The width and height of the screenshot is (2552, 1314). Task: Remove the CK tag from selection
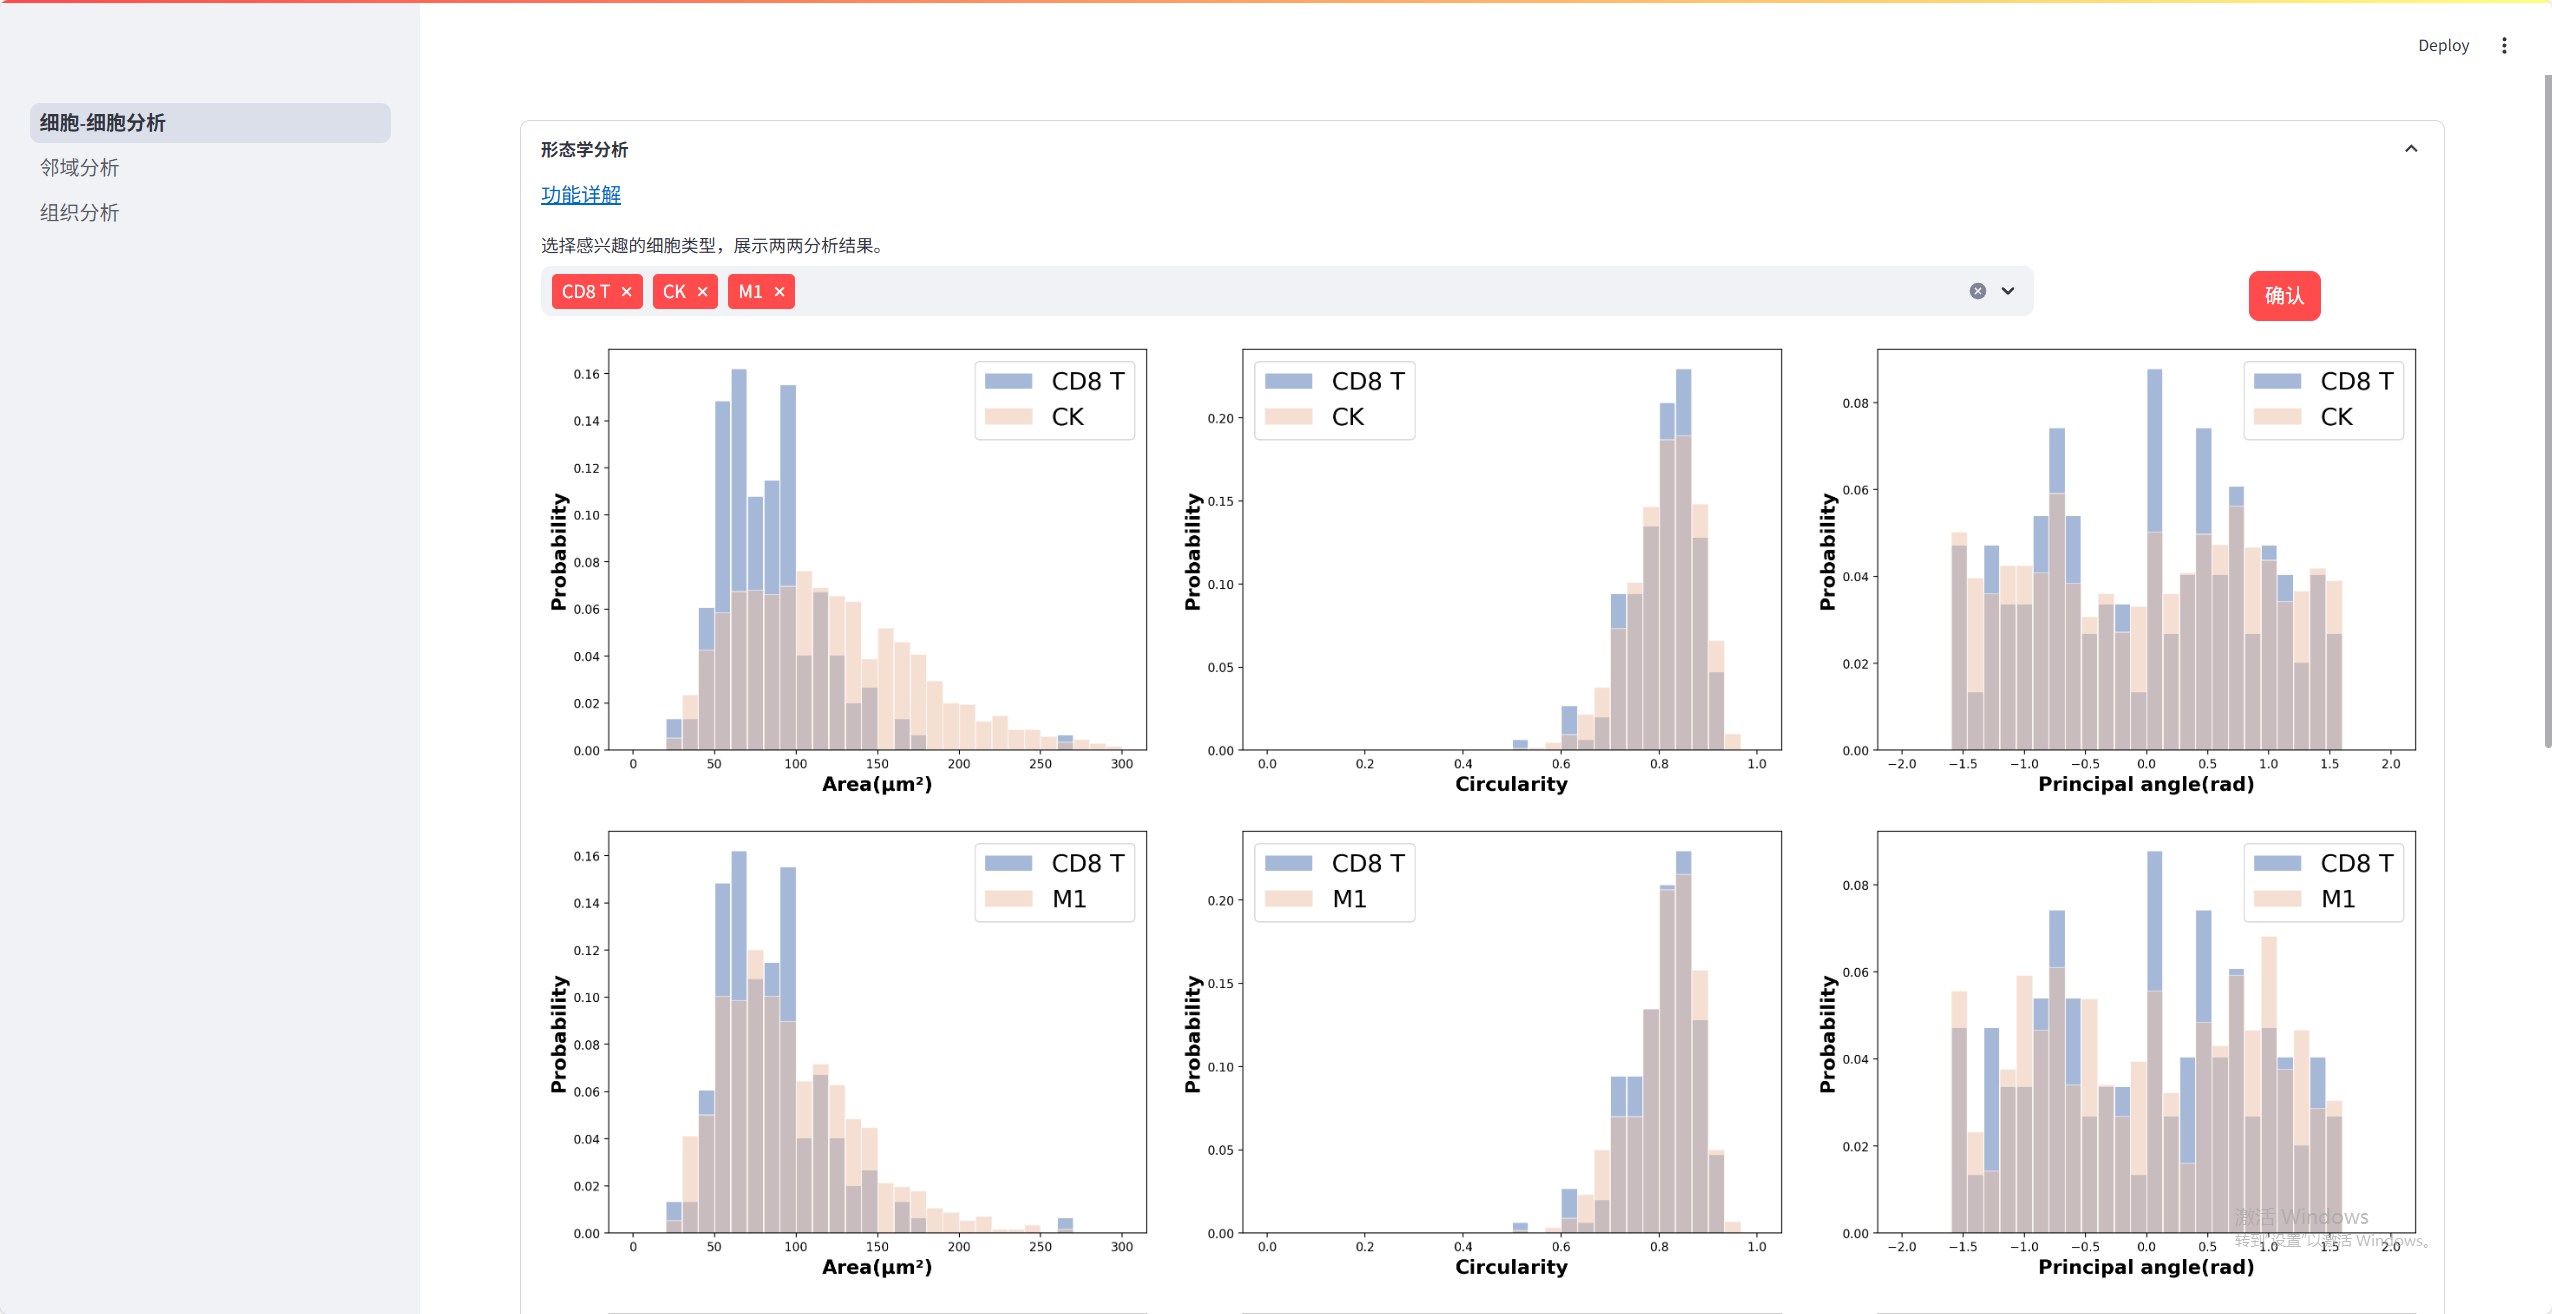pos(703,292)
